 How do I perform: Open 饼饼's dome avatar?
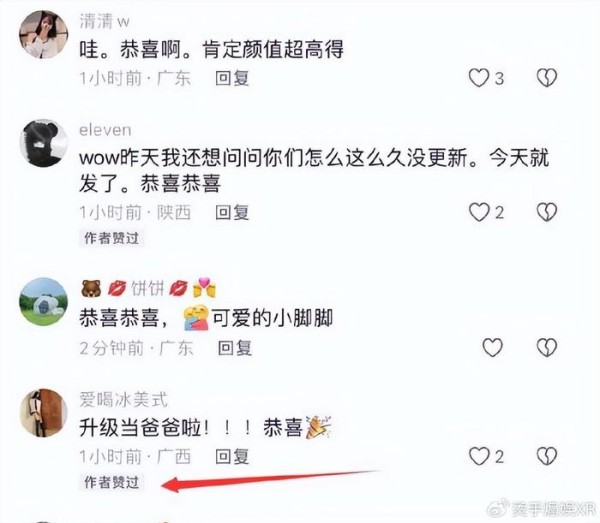click(x=44, y=301)
